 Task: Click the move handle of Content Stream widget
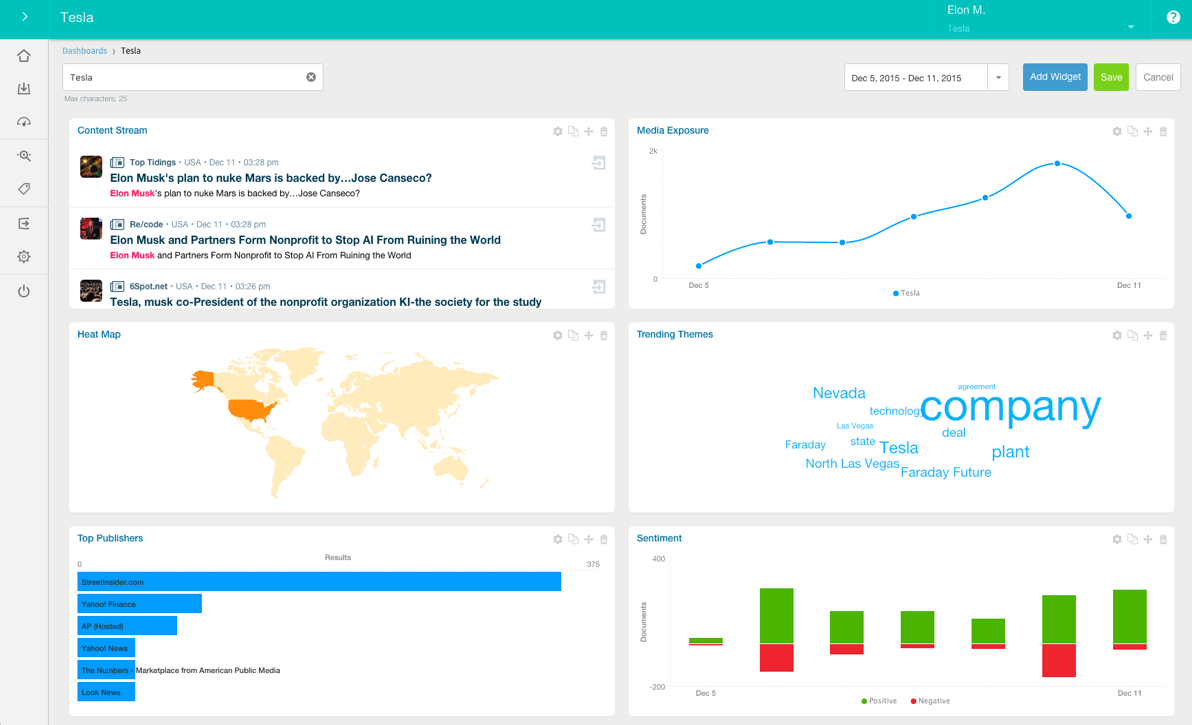(588, 131)
